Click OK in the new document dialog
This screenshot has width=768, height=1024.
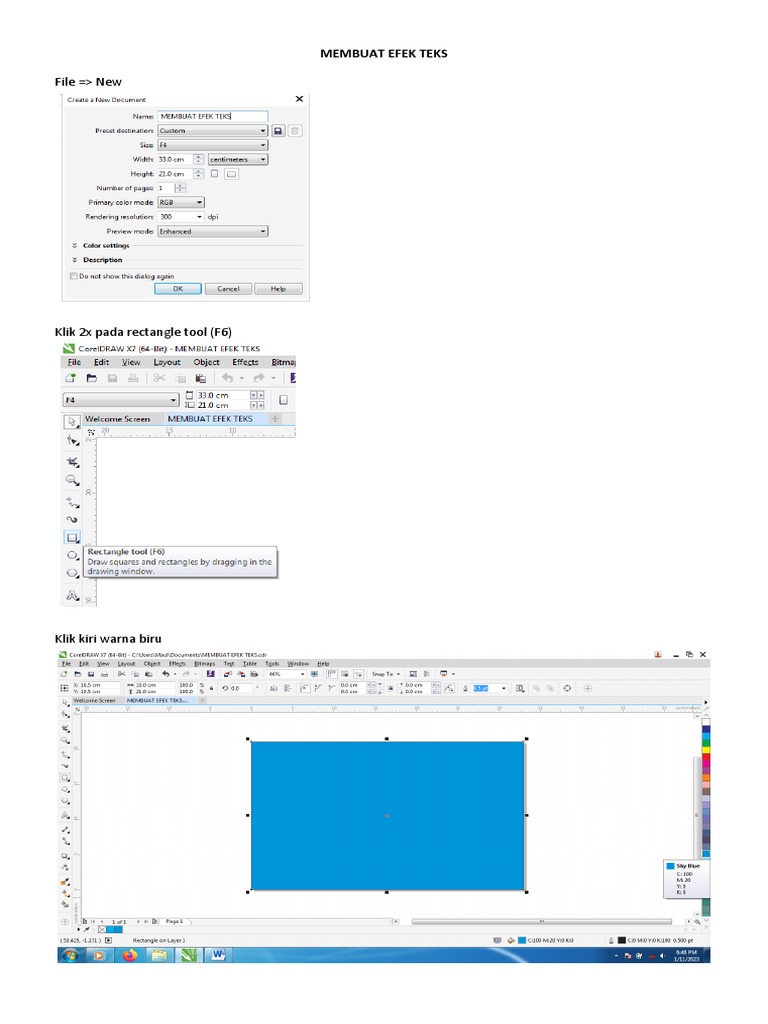pyautogui.click(x=178, y=289)
